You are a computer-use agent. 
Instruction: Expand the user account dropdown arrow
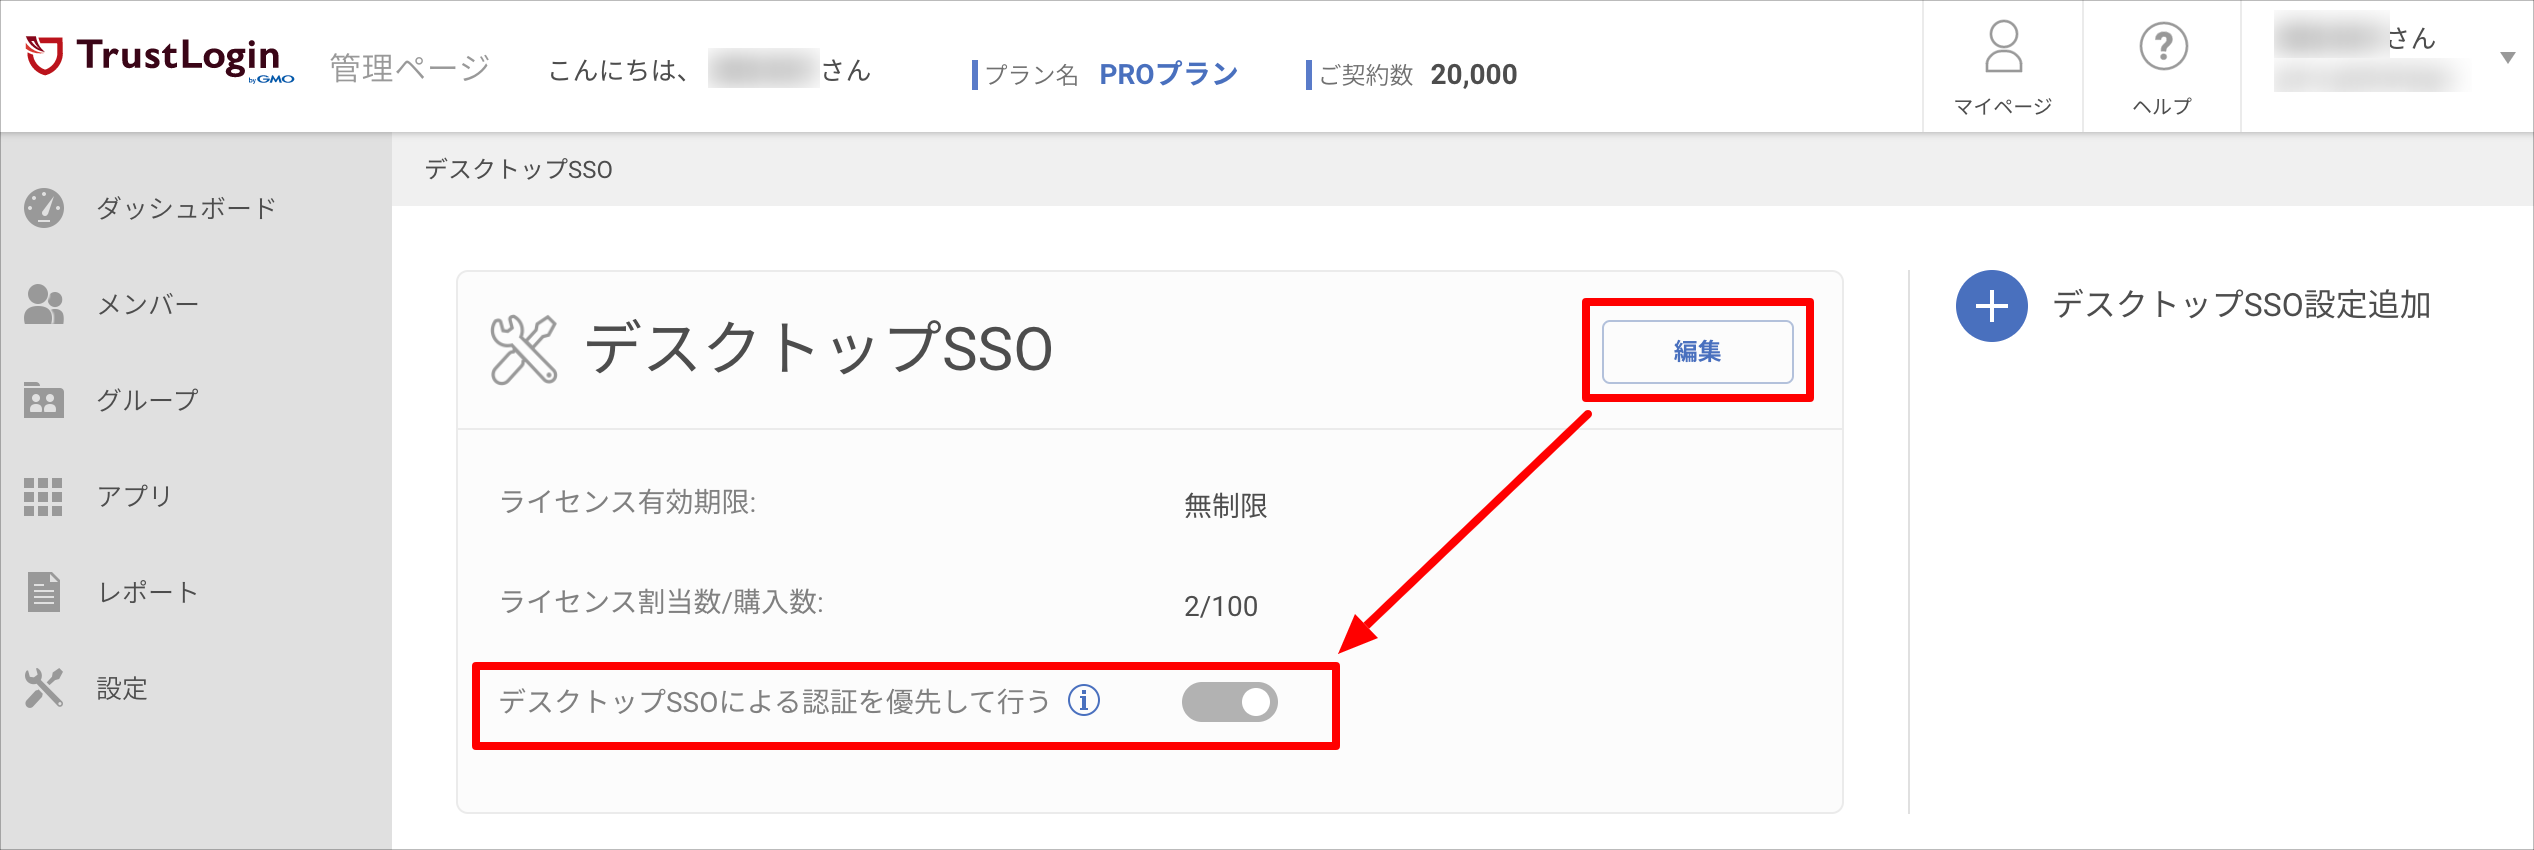(2507, 58)
